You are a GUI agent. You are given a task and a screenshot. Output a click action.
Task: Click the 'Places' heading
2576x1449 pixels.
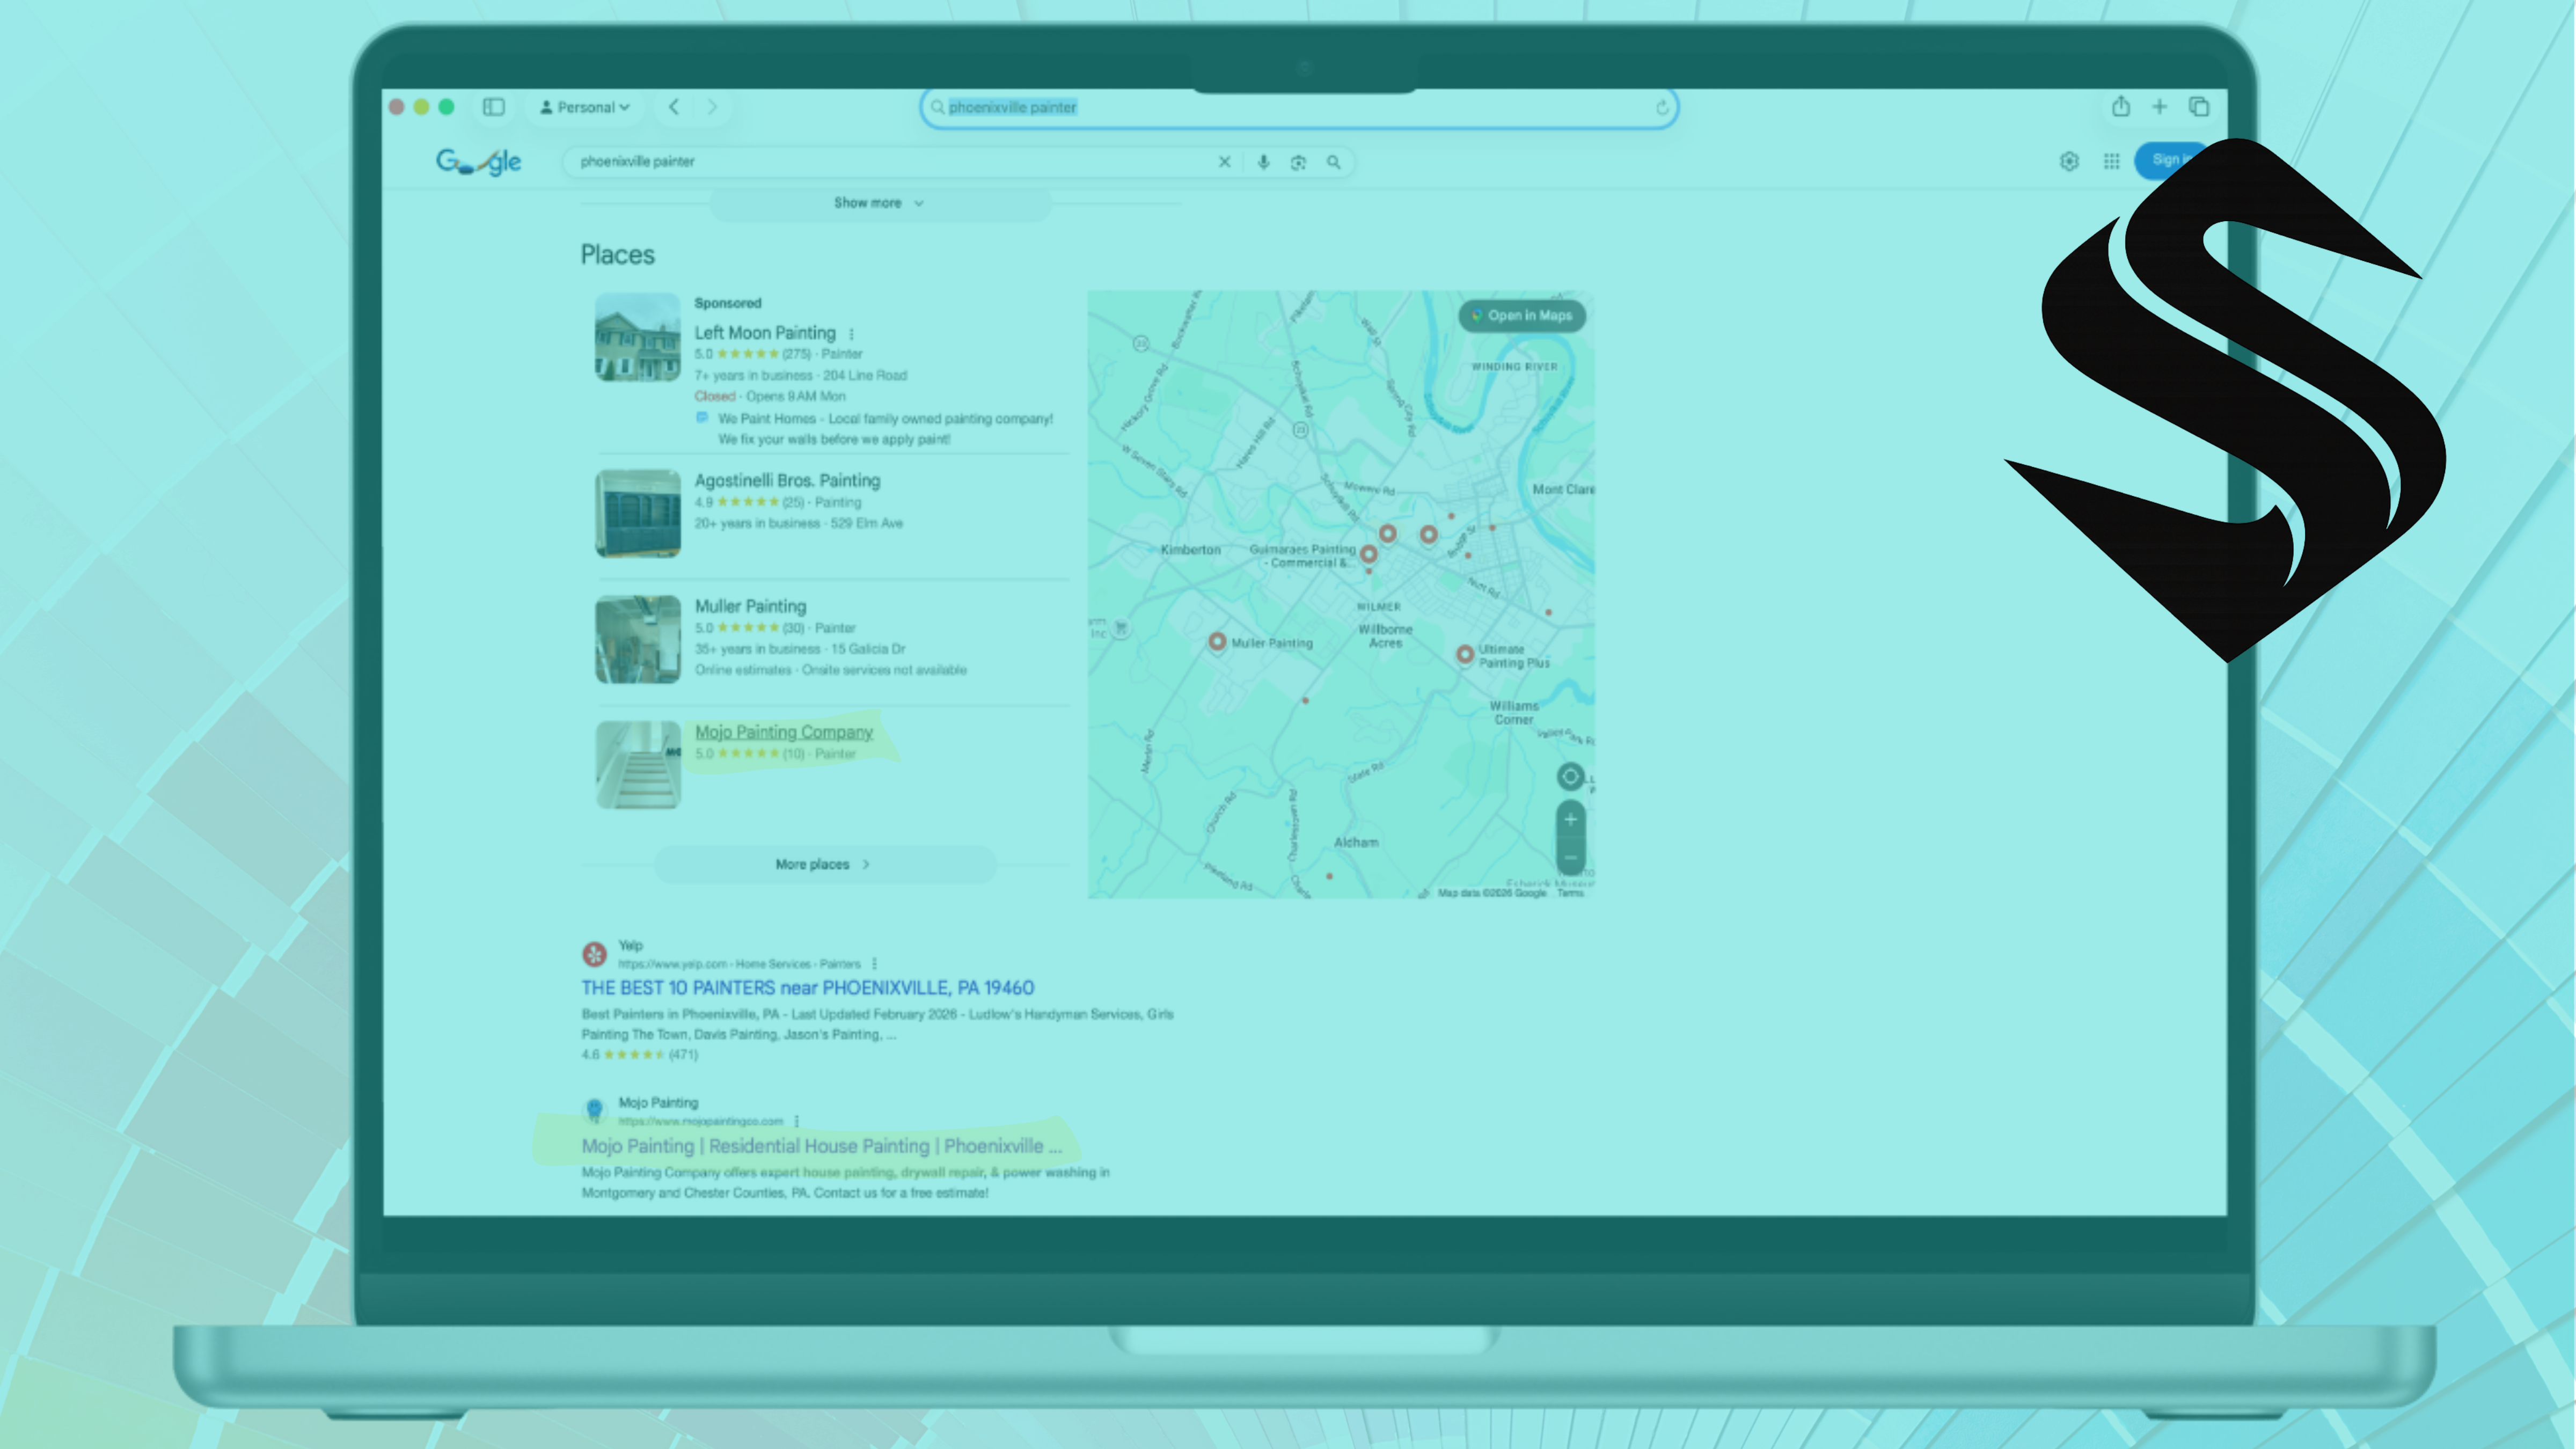pyautogui.click(x=617, y=255)
